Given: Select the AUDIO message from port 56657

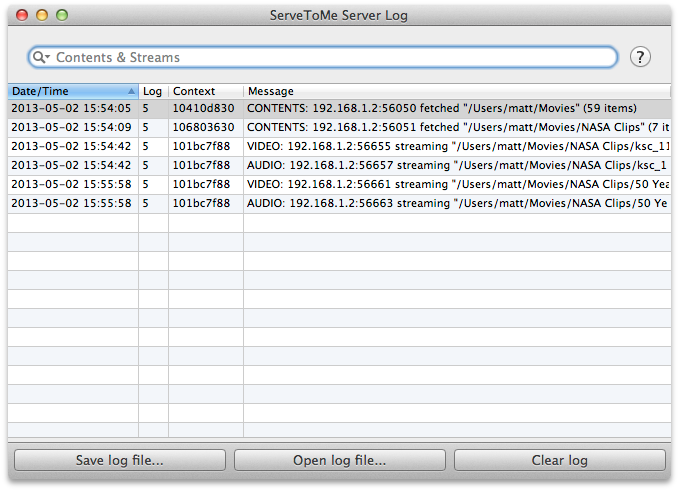Looking at the screenshot, I should click(x=458, y=165).
